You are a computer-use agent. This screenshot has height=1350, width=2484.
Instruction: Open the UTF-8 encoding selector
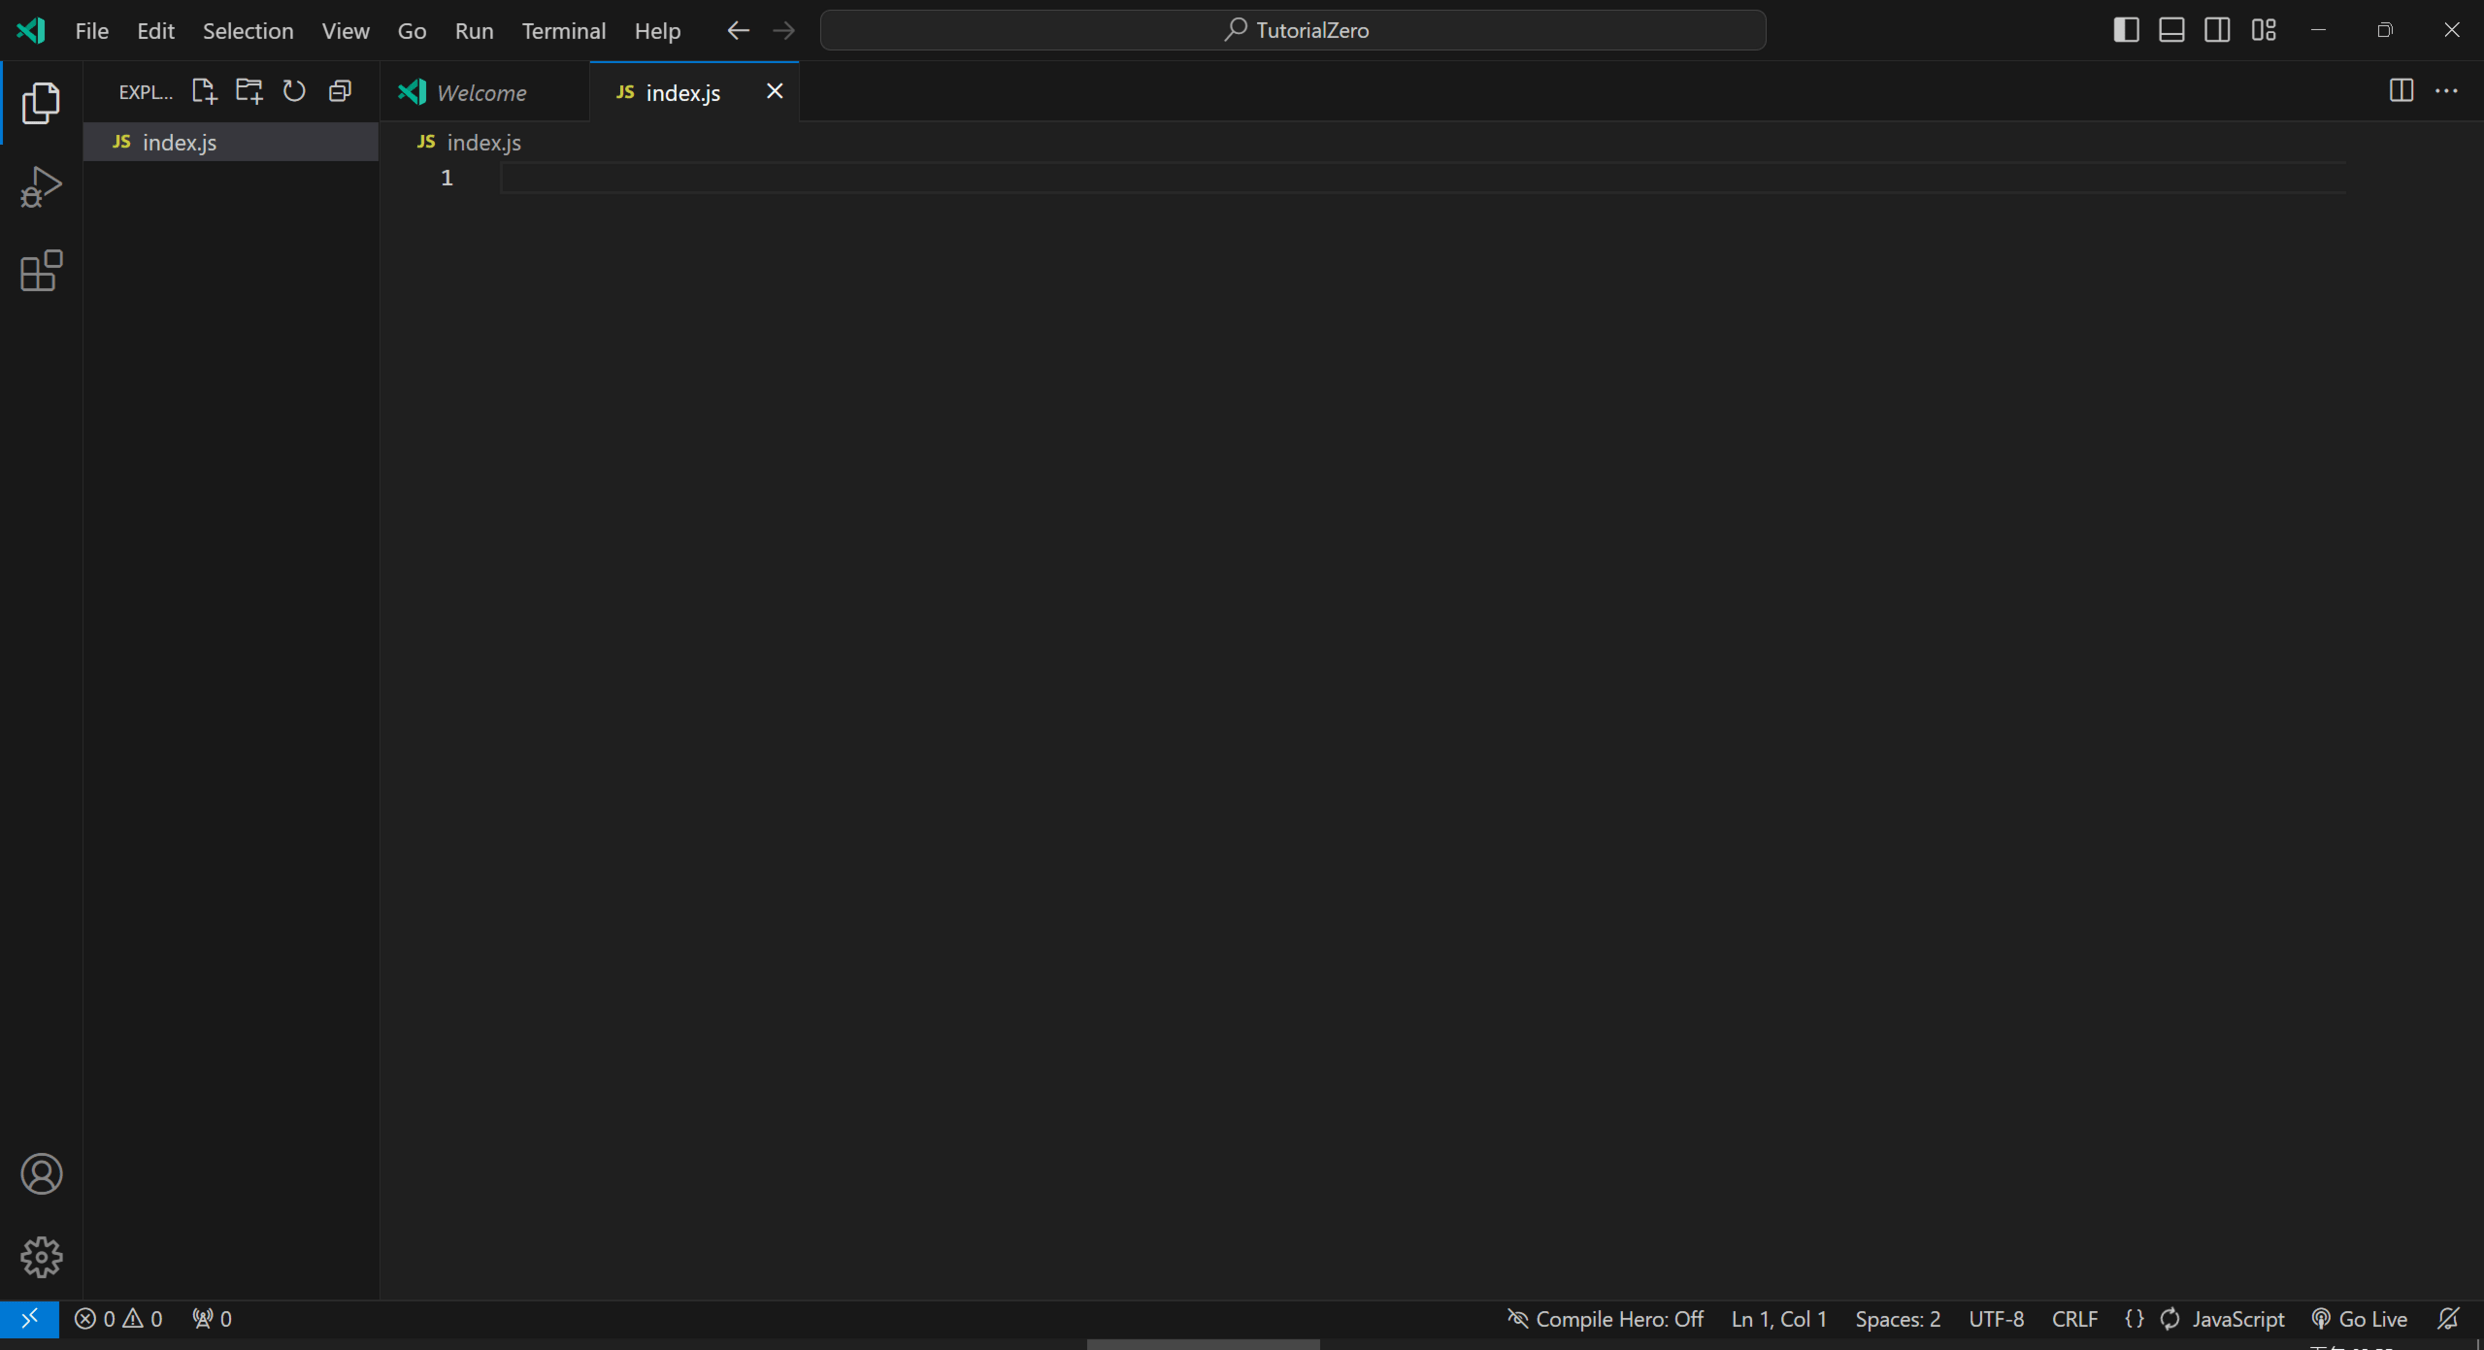(x=1995, y=1319)
